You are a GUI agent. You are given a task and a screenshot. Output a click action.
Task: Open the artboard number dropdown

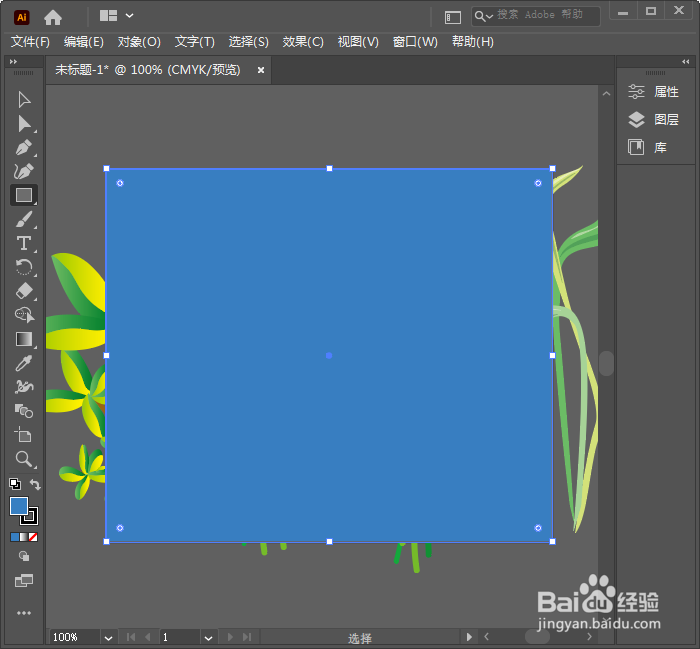point(208,637)
